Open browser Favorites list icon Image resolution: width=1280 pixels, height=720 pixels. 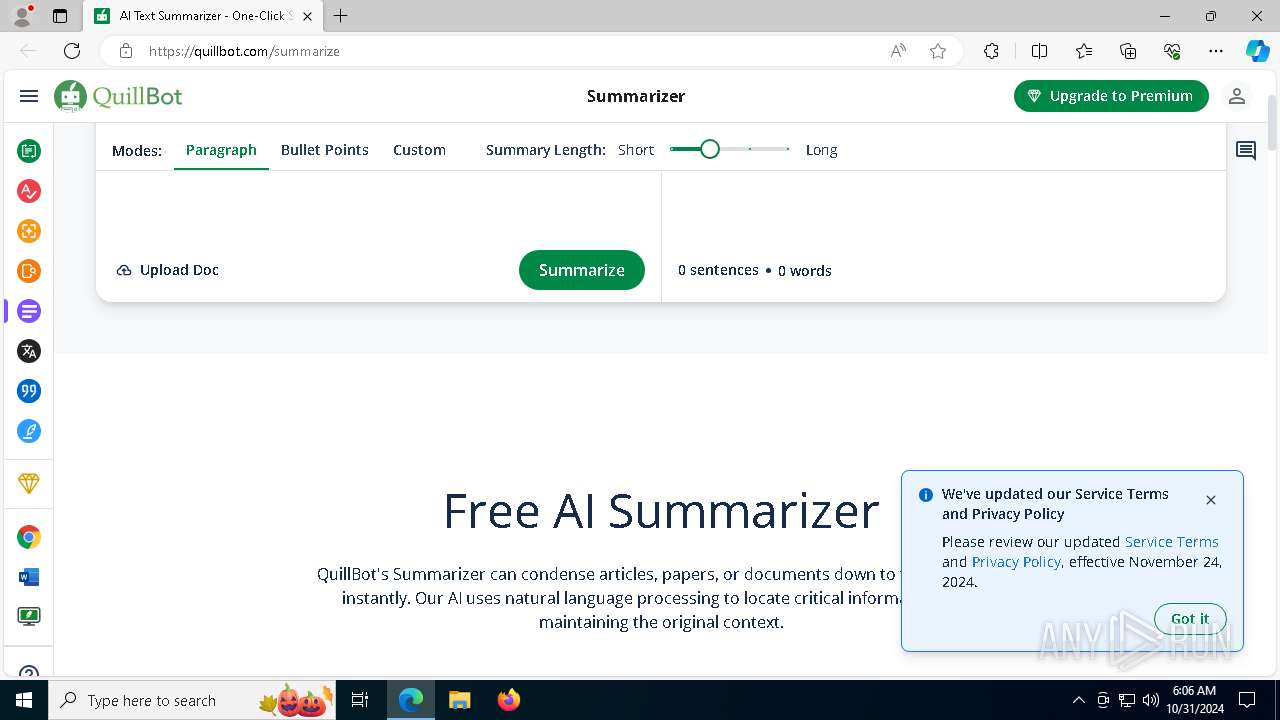coord(1084,51)
